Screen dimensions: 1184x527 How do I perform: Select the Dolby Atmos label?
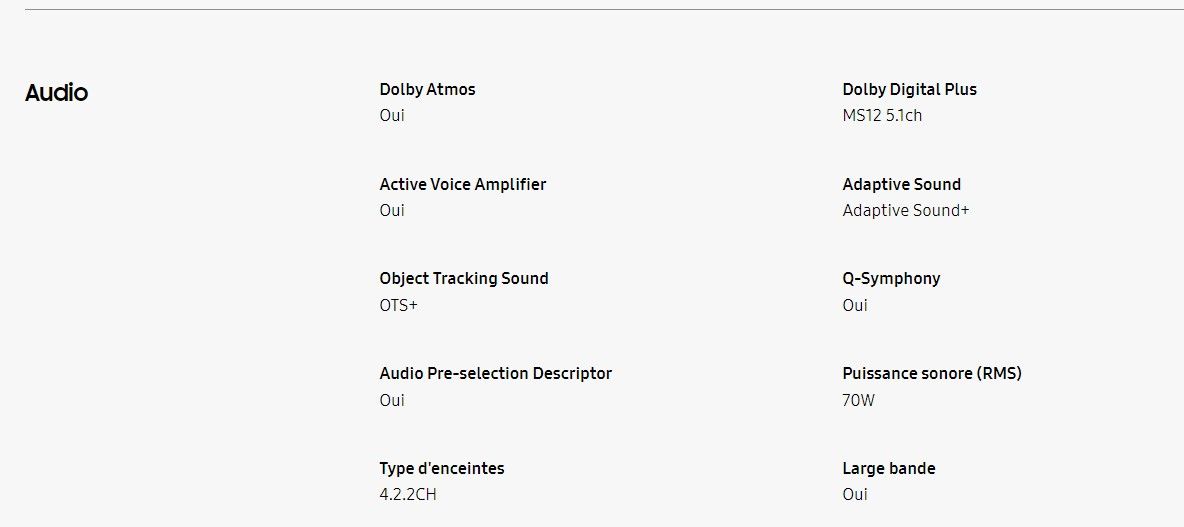[x=427, y=89]
